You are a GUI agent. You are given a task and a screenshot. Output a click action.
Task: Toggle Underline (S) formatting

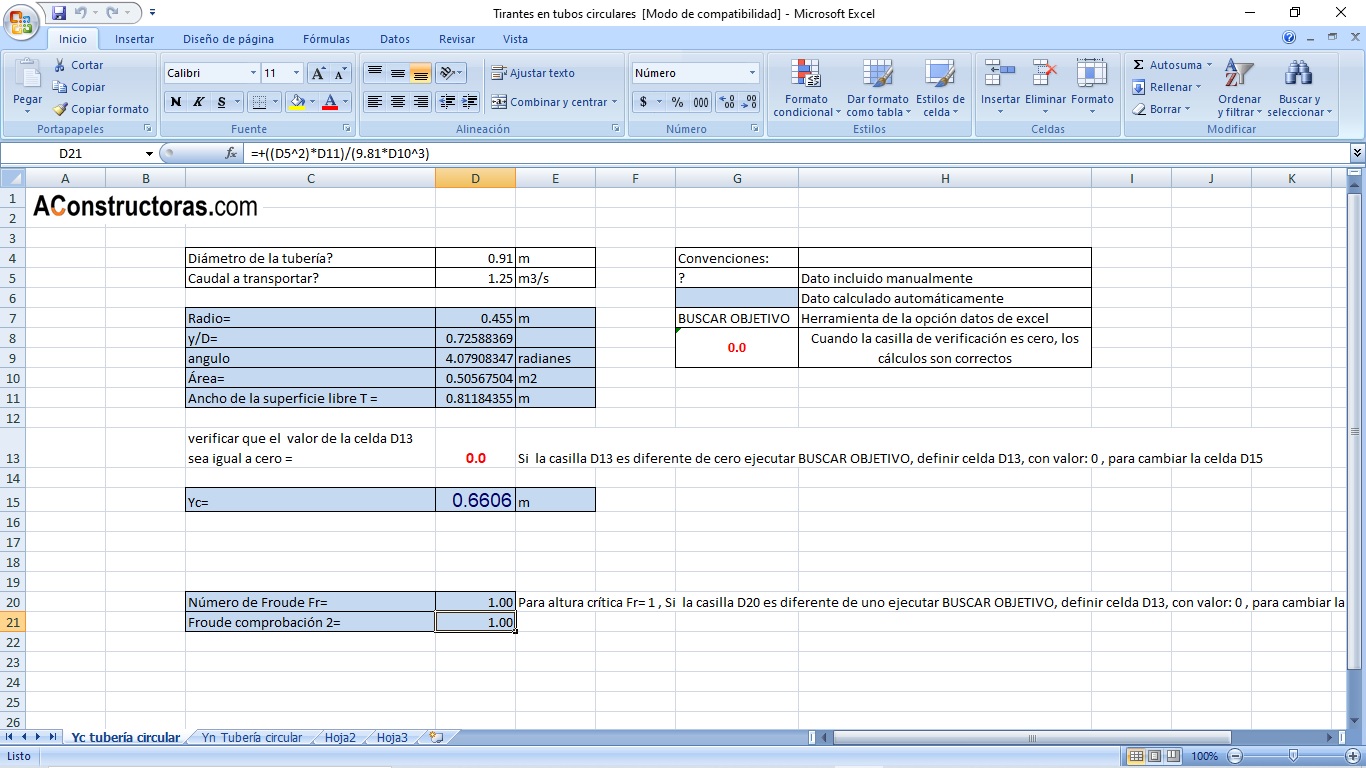pyautogui.click(x=222, y=102)
